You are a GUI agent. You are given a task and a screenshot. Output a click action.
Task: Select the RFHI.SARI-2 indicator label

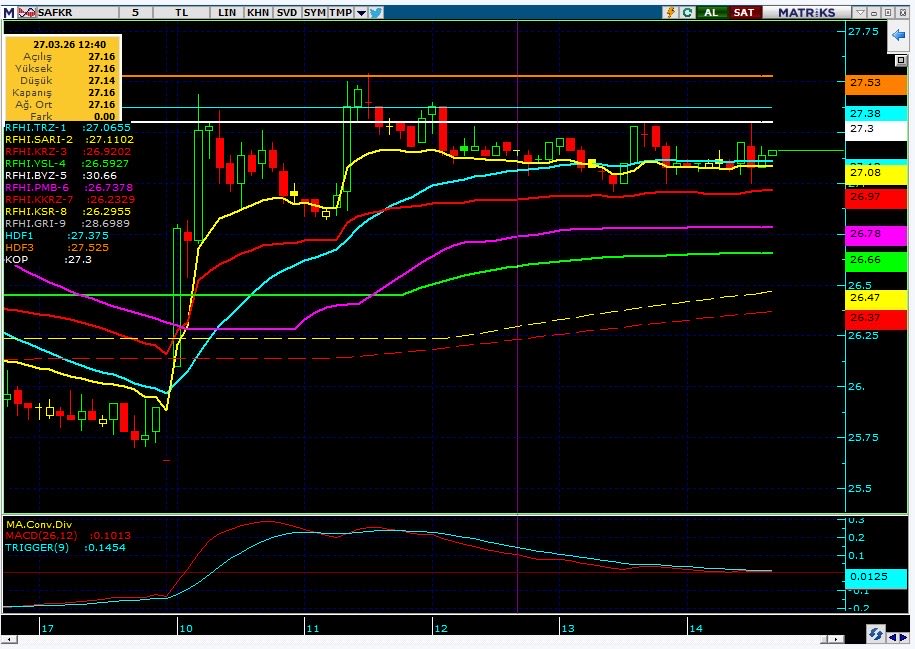[x=39, y=139]
